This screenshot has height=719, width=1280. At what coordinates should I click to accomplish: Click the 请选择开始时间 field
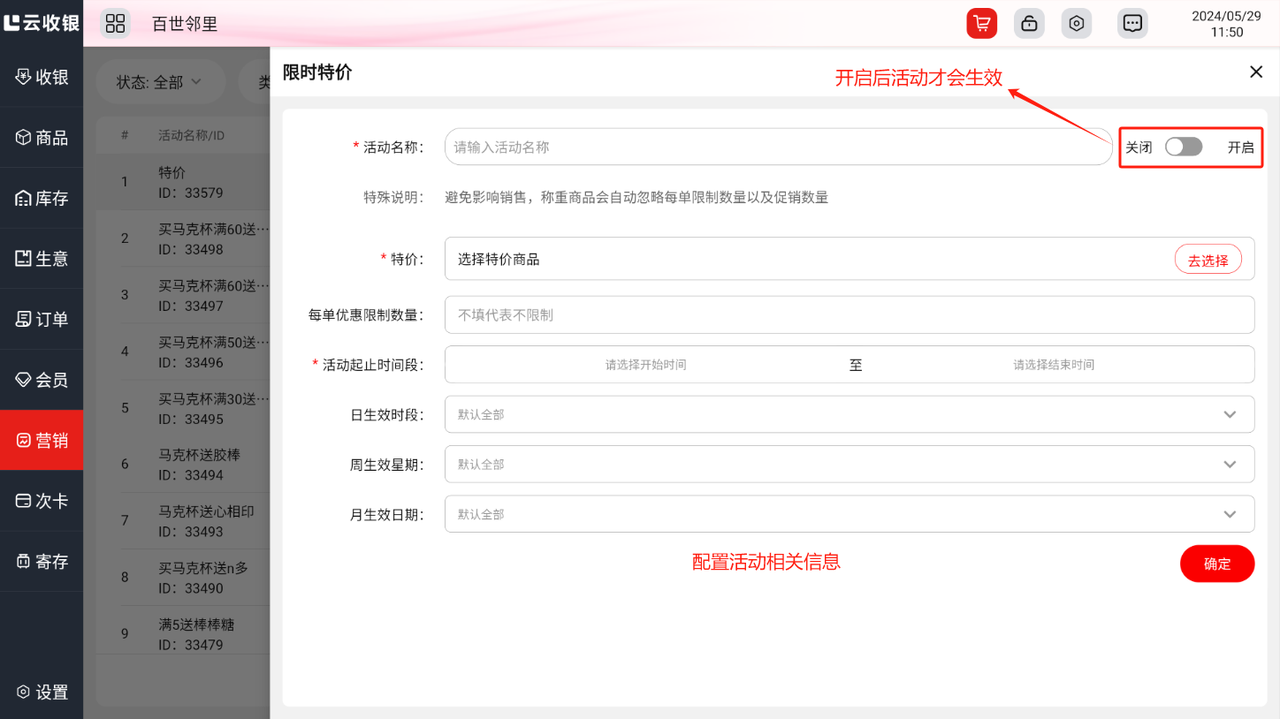click(645, 365)
